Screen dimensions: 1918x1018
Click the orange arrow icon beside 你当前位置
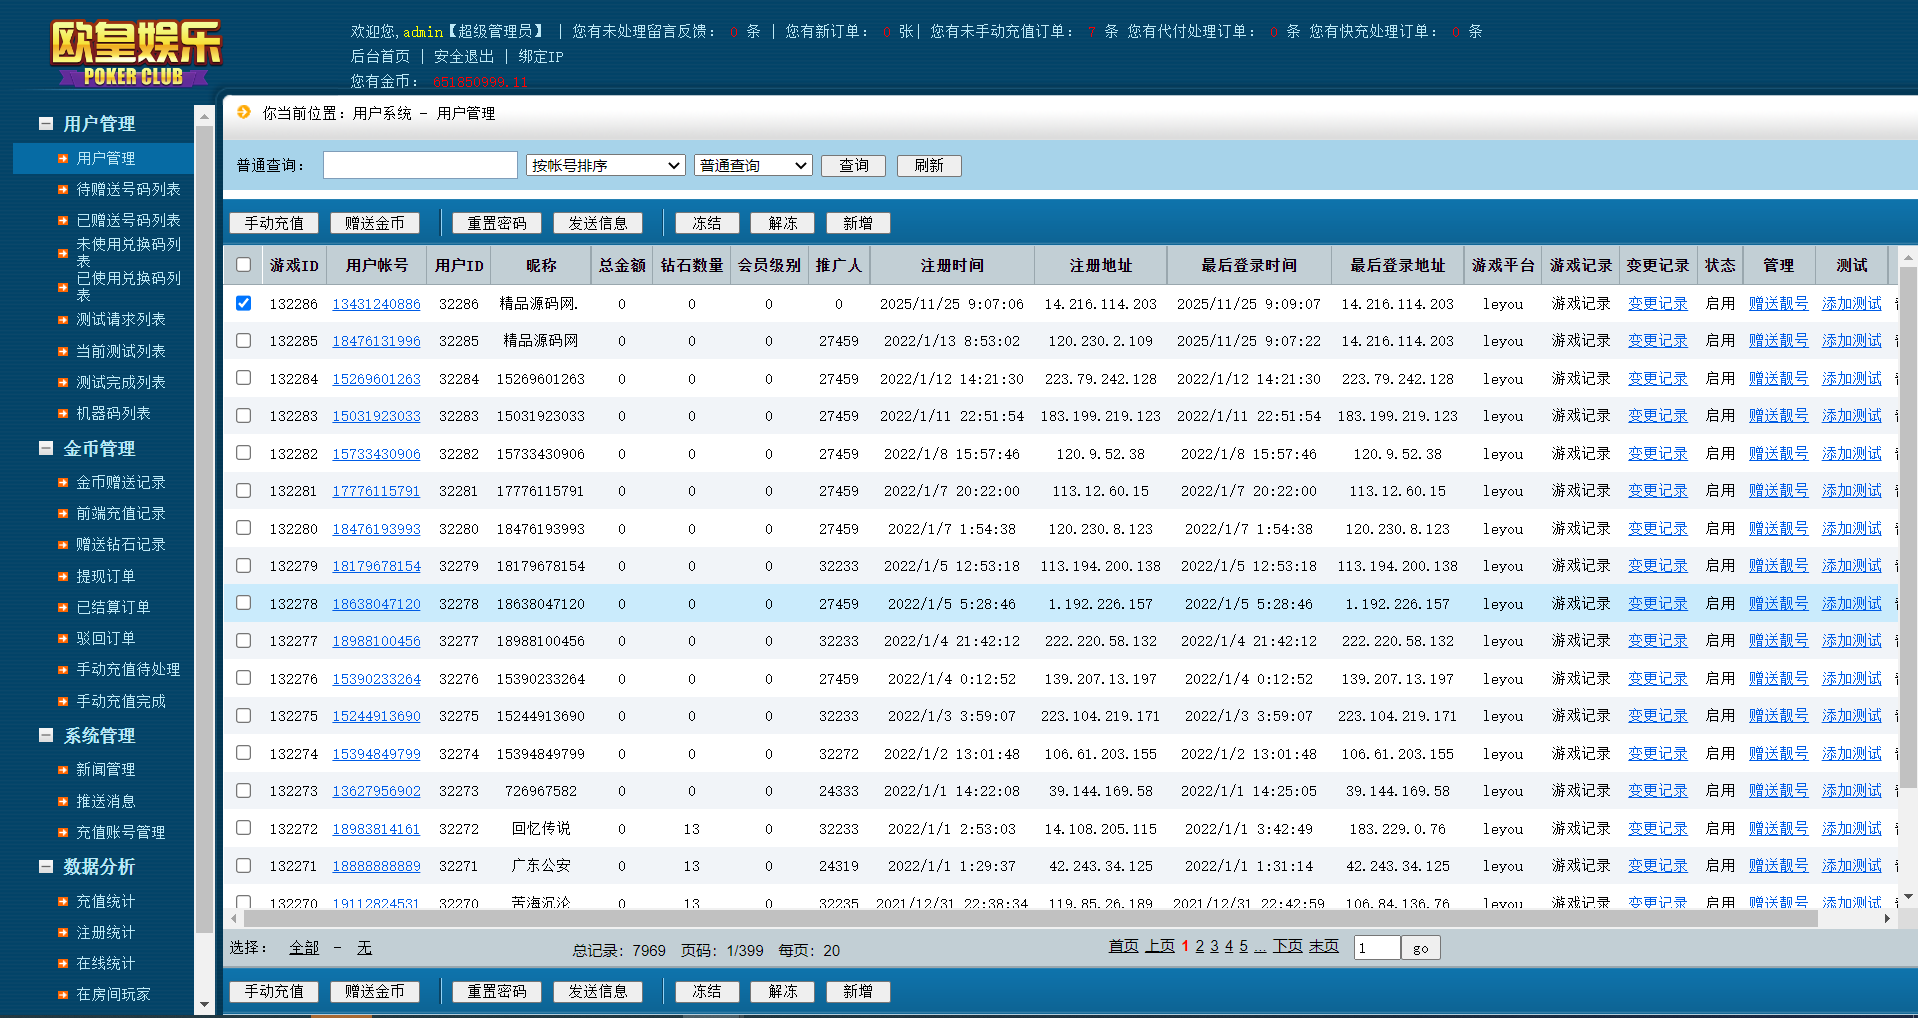244,113
